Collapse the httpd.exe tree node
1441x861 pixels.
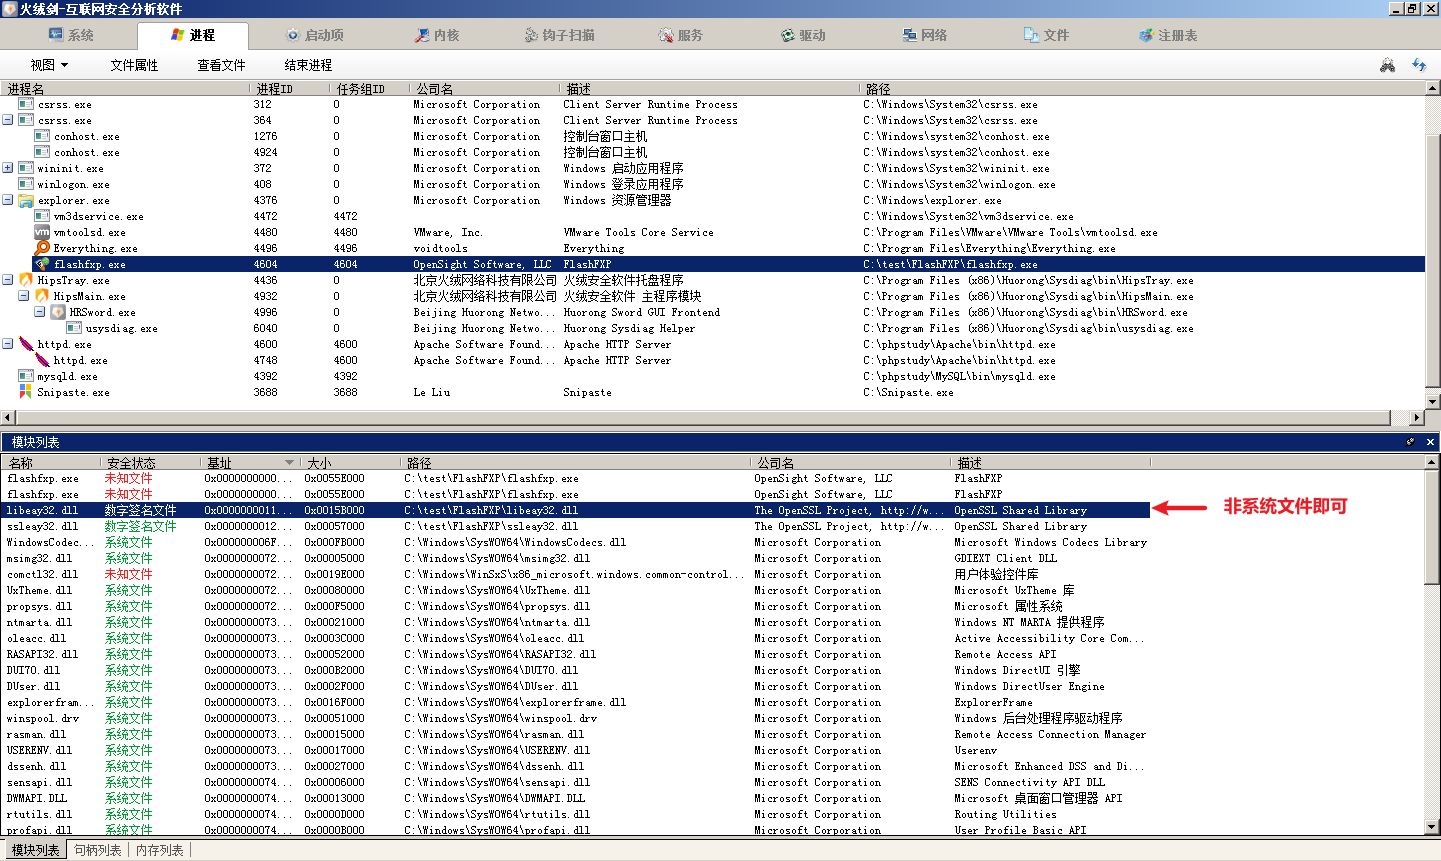tap(8, 344)
